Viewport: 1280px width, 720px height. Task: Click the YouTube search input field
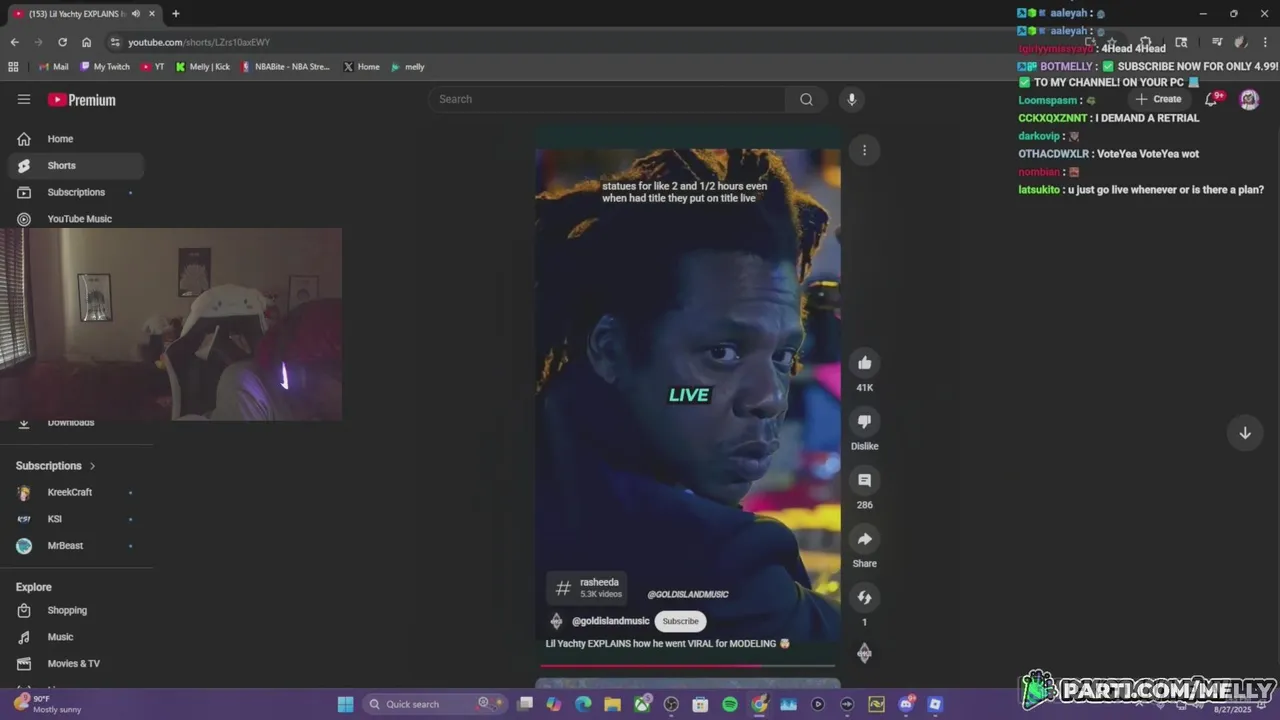[610, 99]
